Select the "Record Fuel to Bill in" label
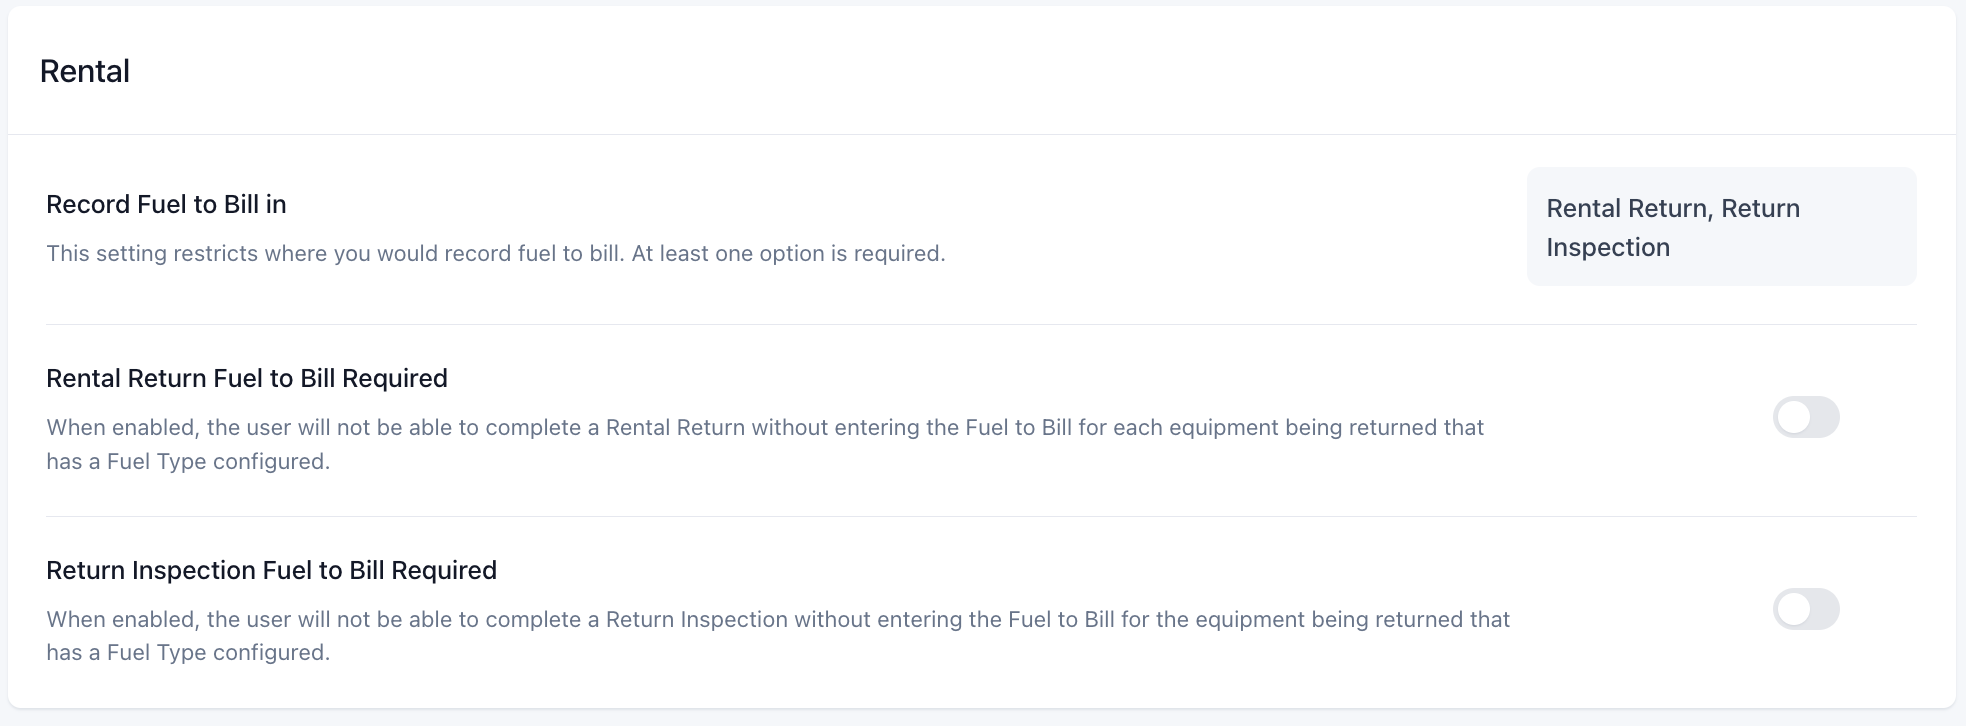The image size is (1966, 726). click(166, 204)
